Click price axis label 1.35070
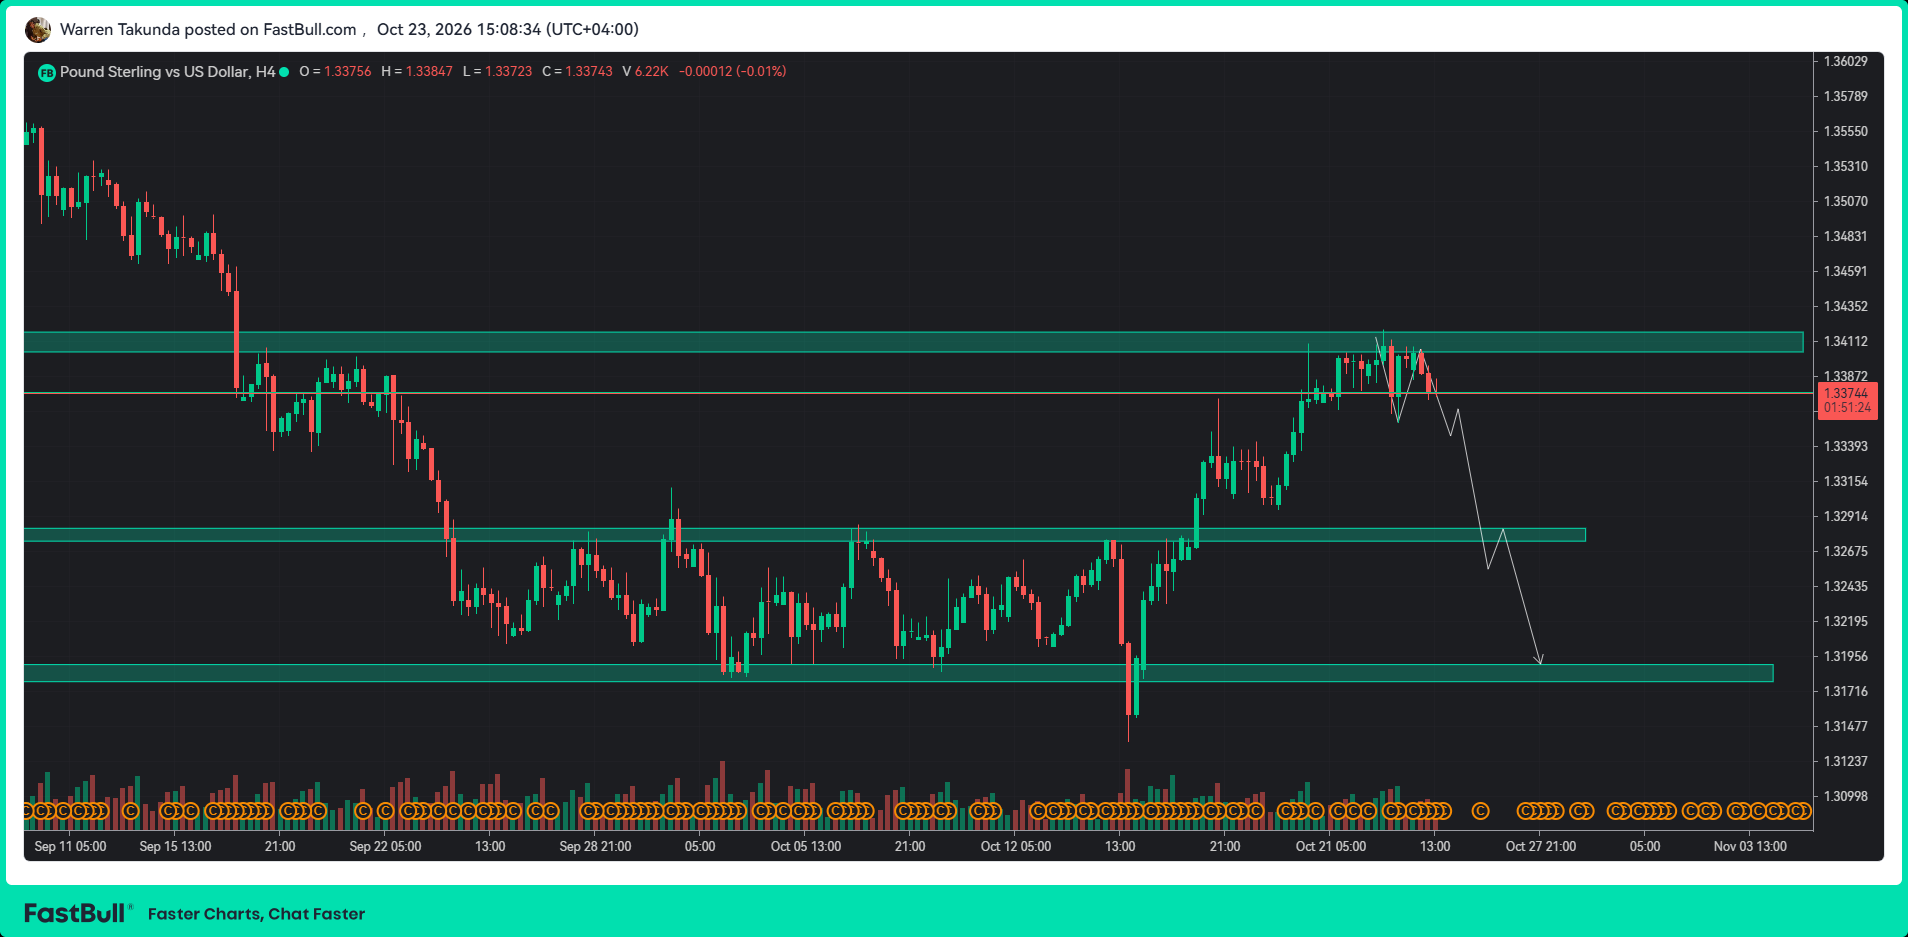Screen dimensions: 1908x937 1845,201
